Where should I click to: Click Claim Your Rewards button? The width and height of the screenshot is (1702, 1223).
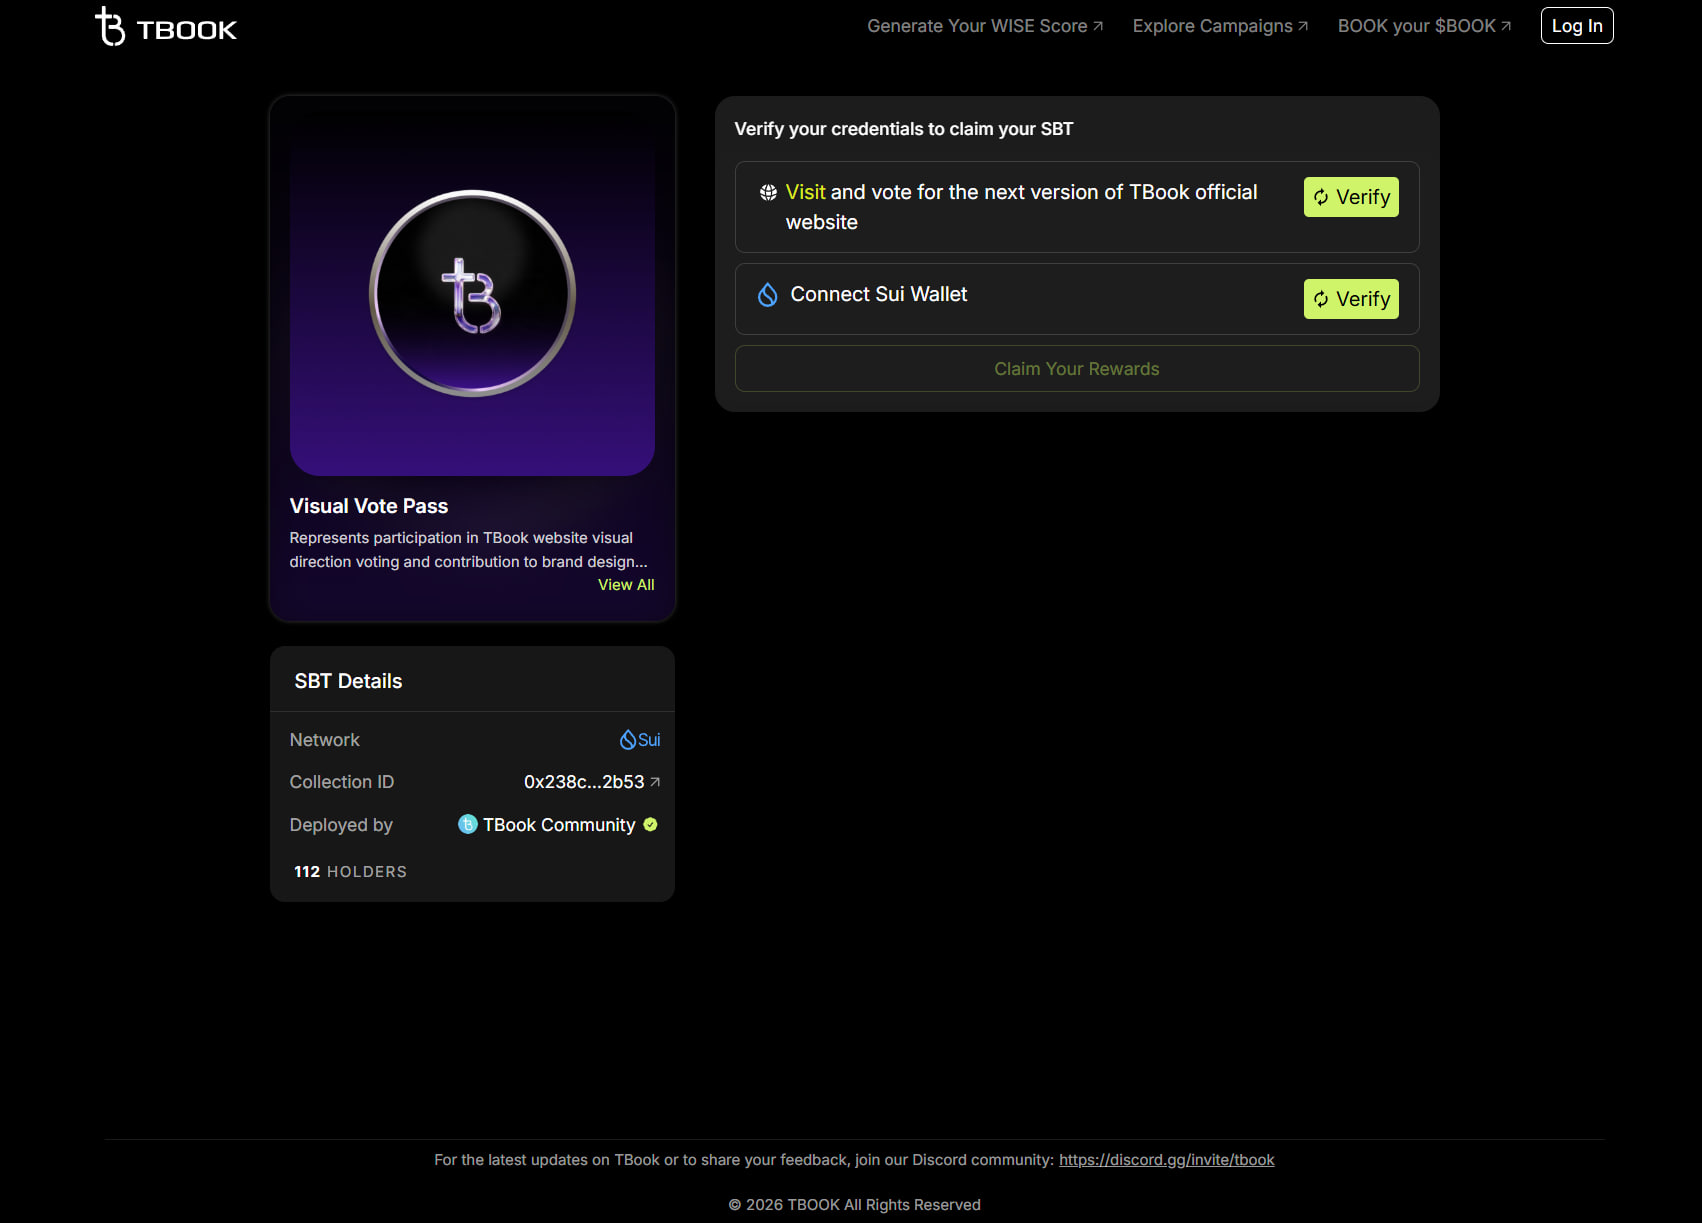(x=1077, y=369)
